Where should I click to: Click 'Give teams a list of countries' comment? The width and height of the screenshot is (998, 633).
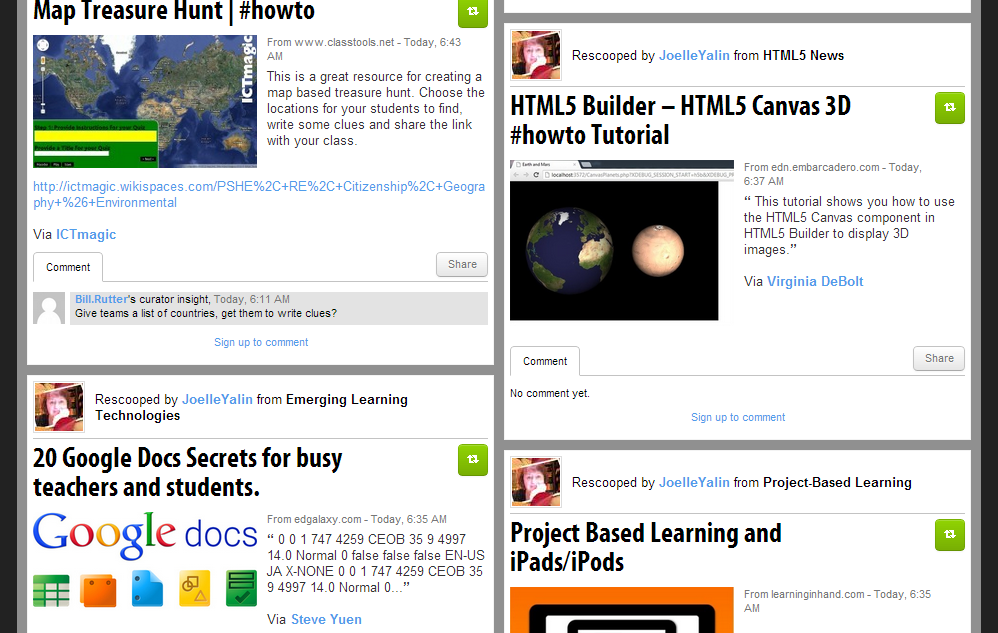click(x=206, y=313)
